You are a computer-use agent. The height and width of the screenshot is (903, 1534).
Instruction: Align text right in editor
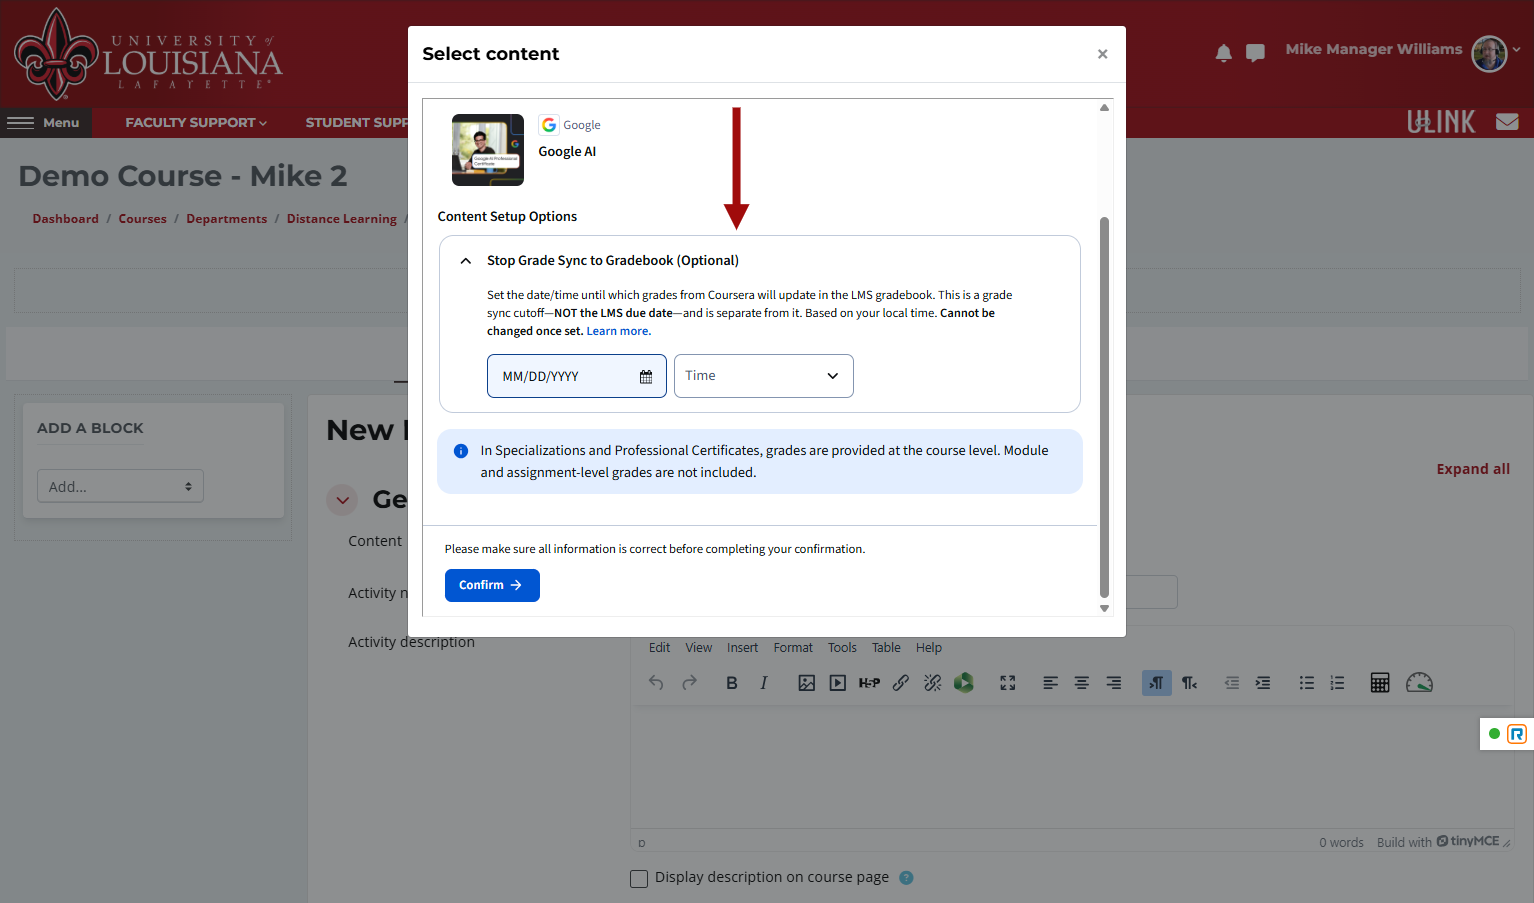(1114, 683)
